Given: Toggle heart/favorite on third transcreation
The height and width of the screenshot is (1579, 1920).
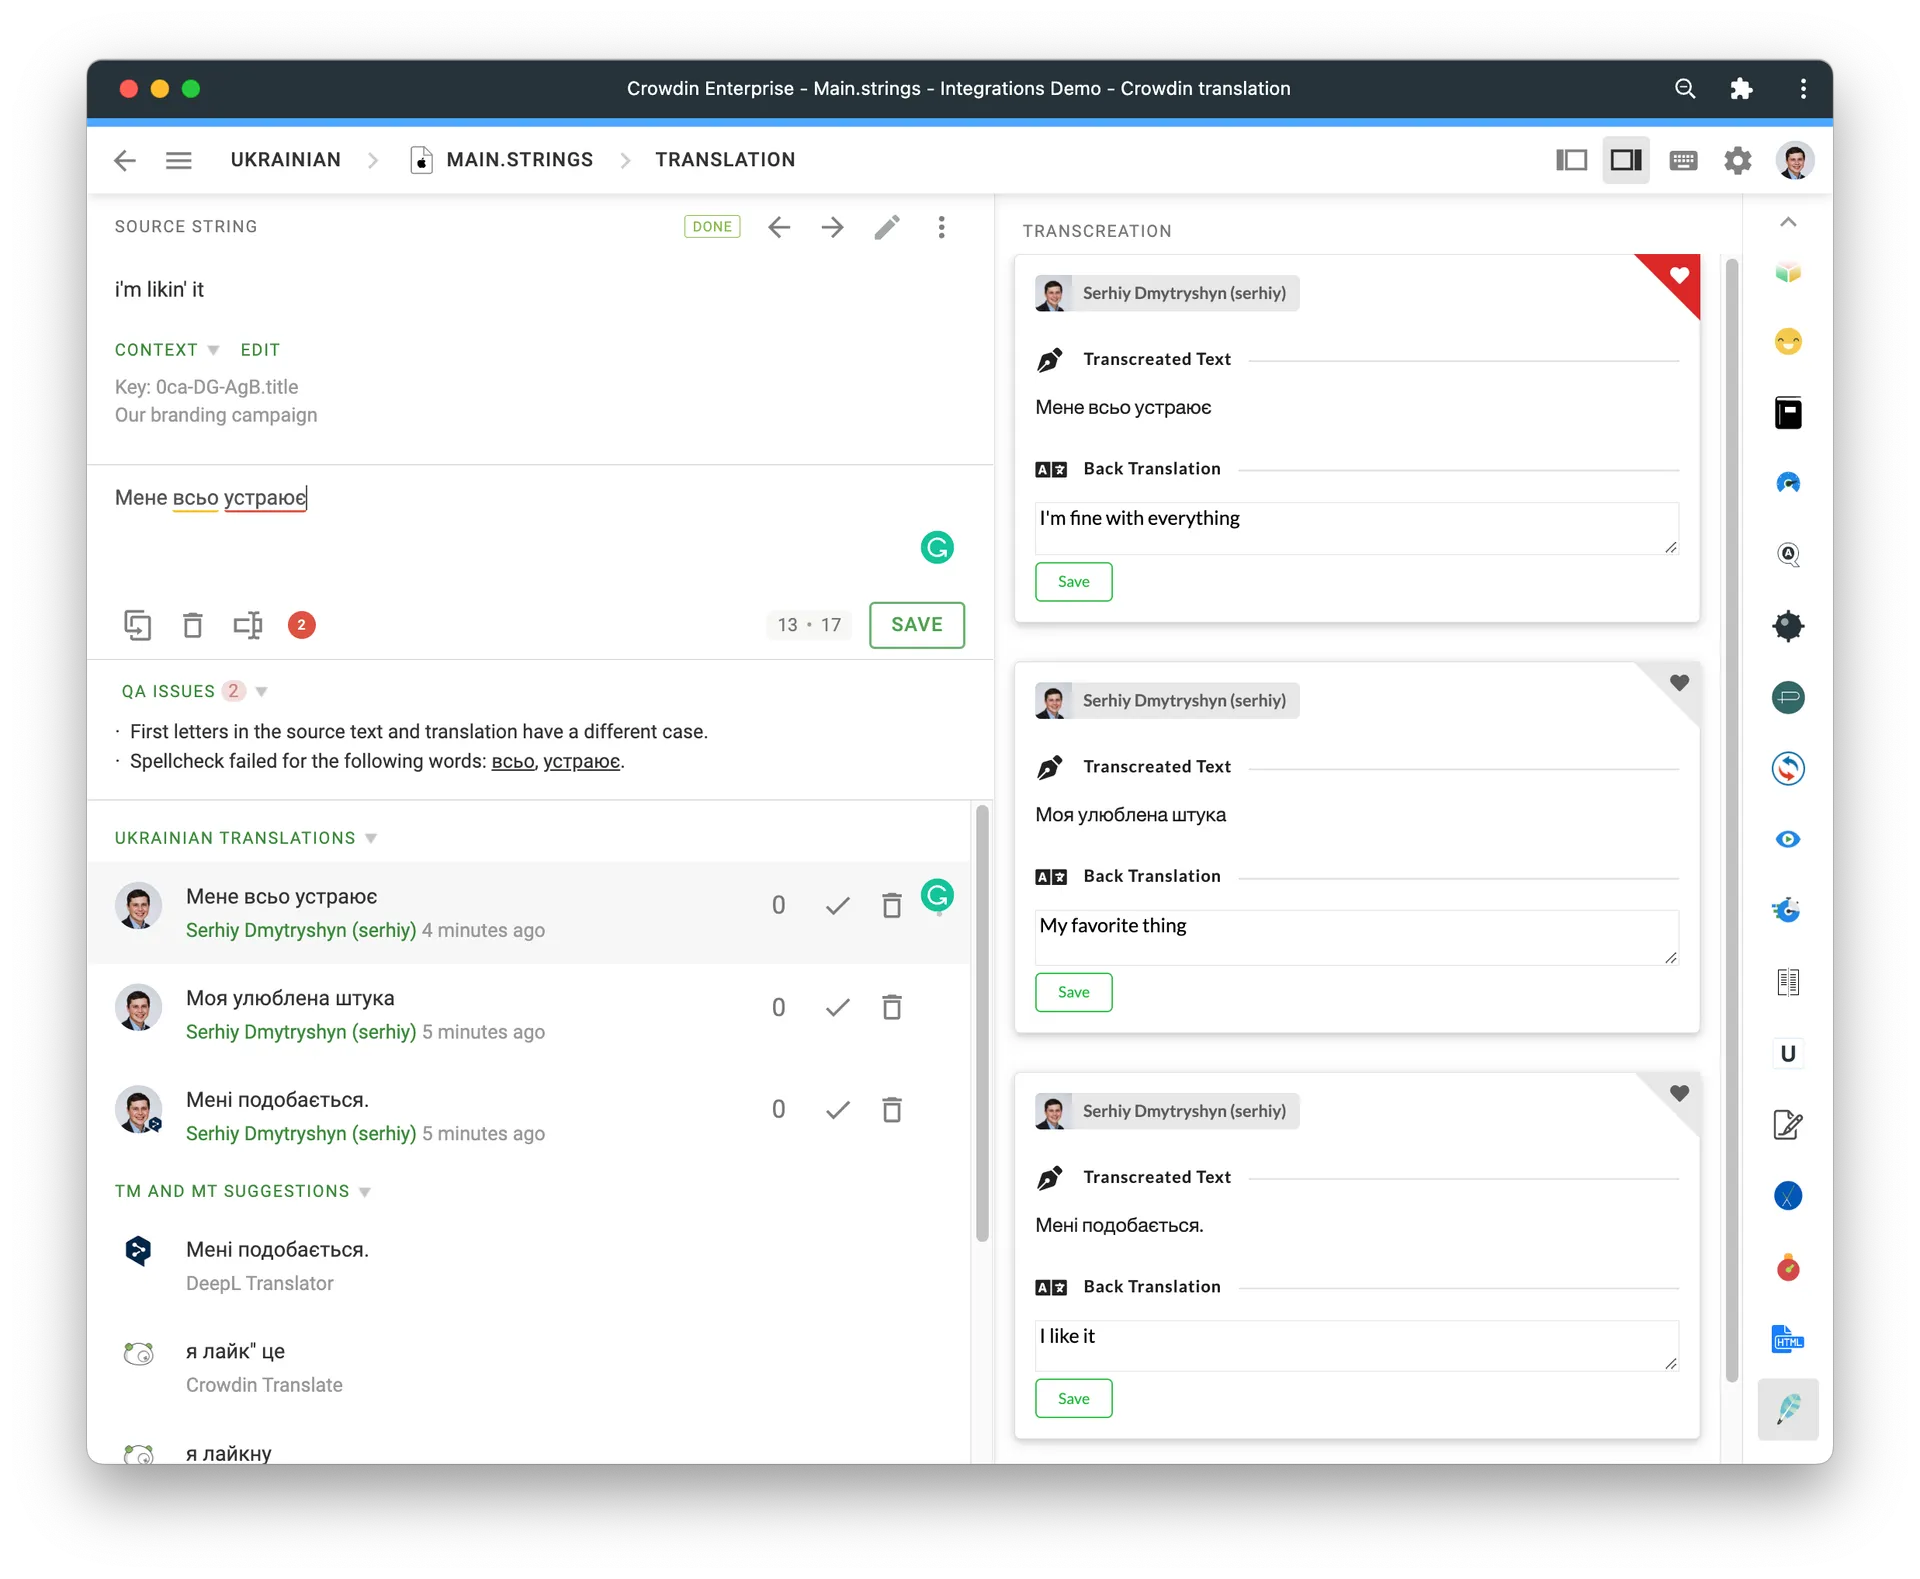Looking at the screenshot, I should click(x=1679, y=1093).
